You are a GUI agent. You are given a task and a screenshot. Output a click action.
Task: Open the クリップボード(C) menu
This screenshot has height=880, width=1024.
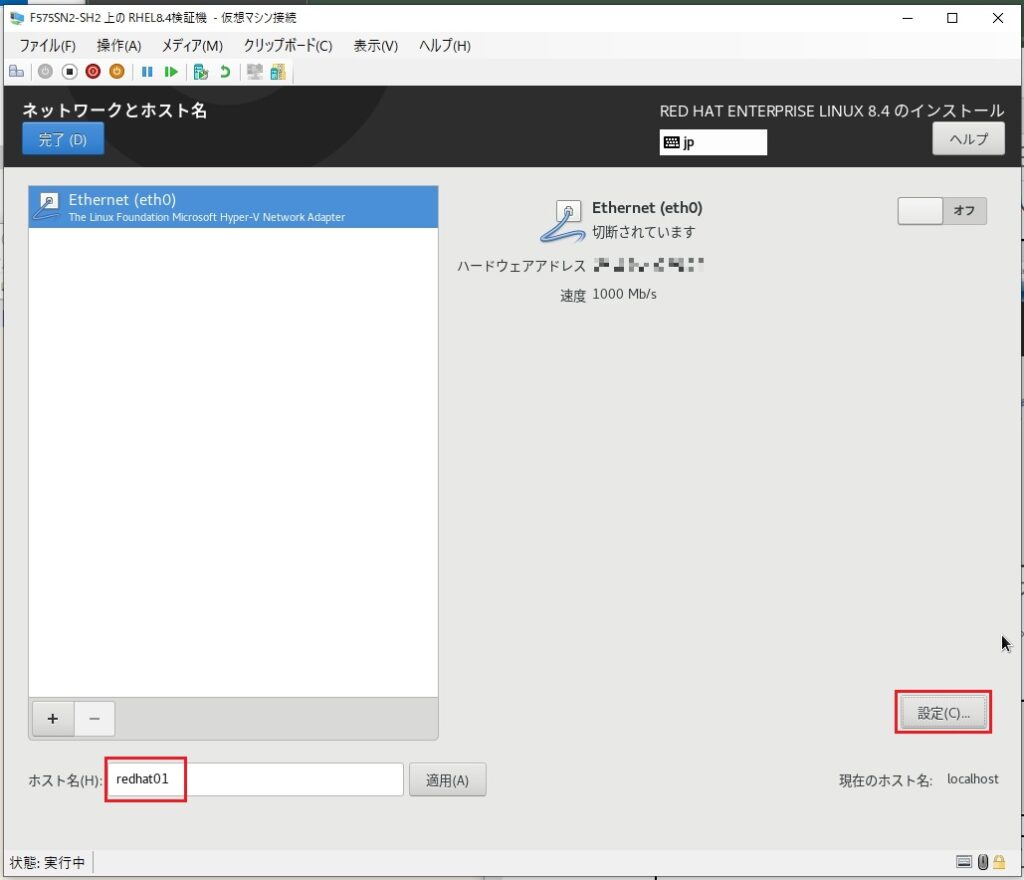[x=288, y=46]
